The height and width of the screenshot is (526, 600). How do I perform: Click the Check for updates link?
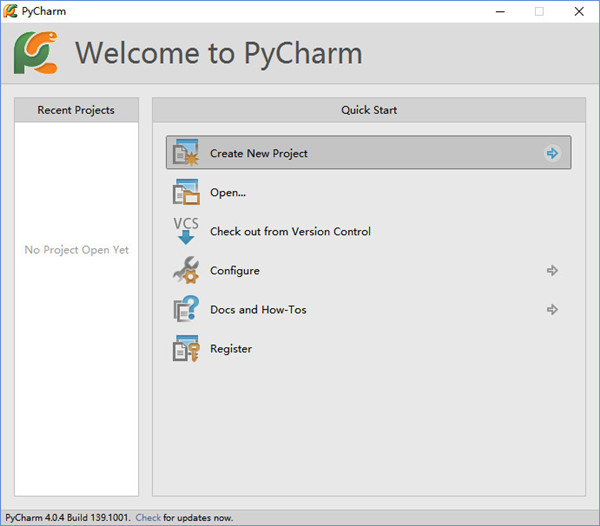click(x=148, y=518)
